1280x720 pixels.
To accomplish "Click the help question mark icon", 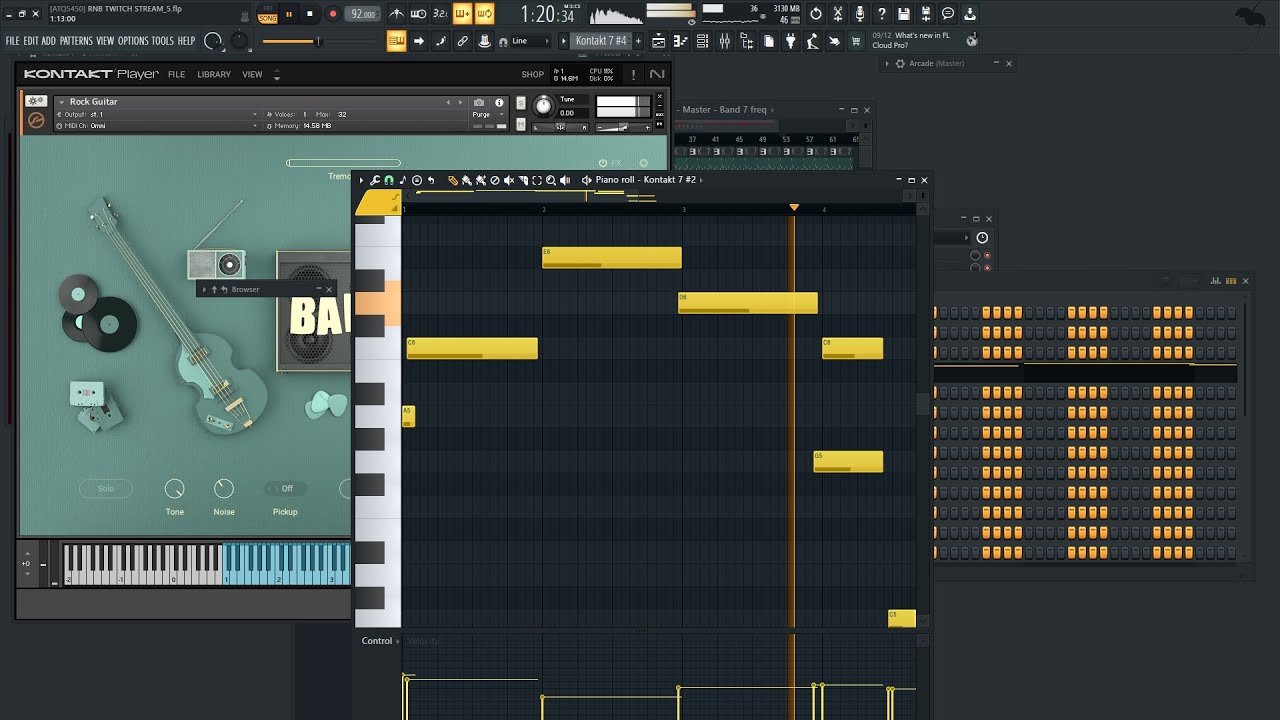I will pos(882,14).
